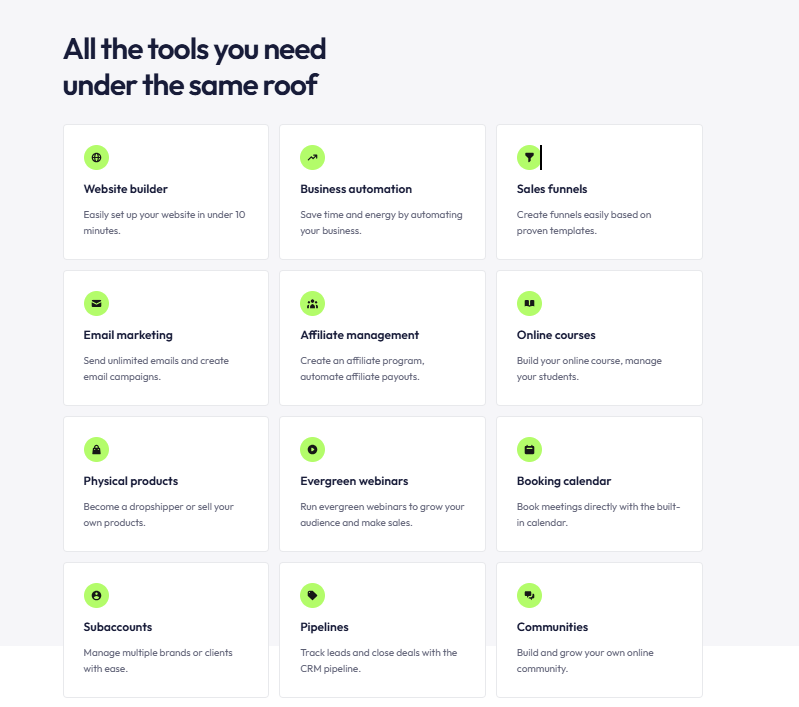The width and height of the screenshot is (799, 707).
Task: Click the tag icon for Pipelines
Action: click(313, 595)
